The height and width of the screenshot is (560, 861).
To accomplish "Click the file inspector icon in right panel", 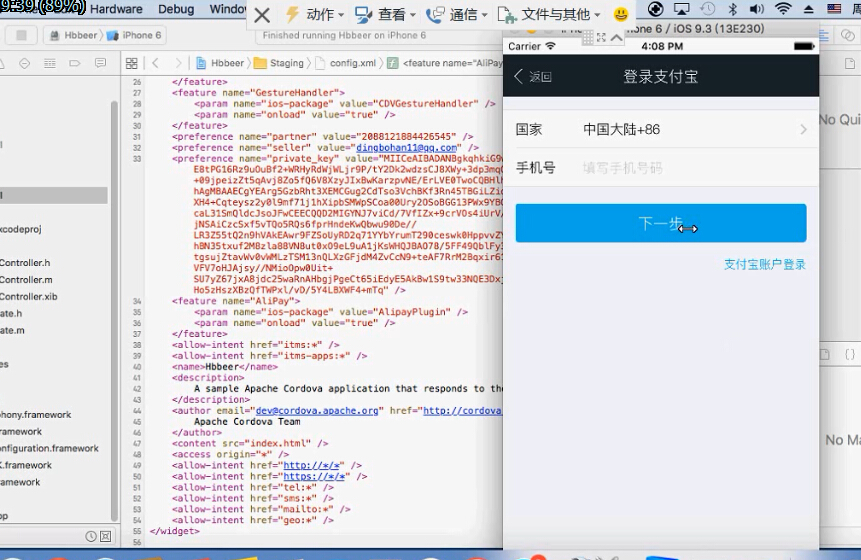I will [x=850, y=64].
